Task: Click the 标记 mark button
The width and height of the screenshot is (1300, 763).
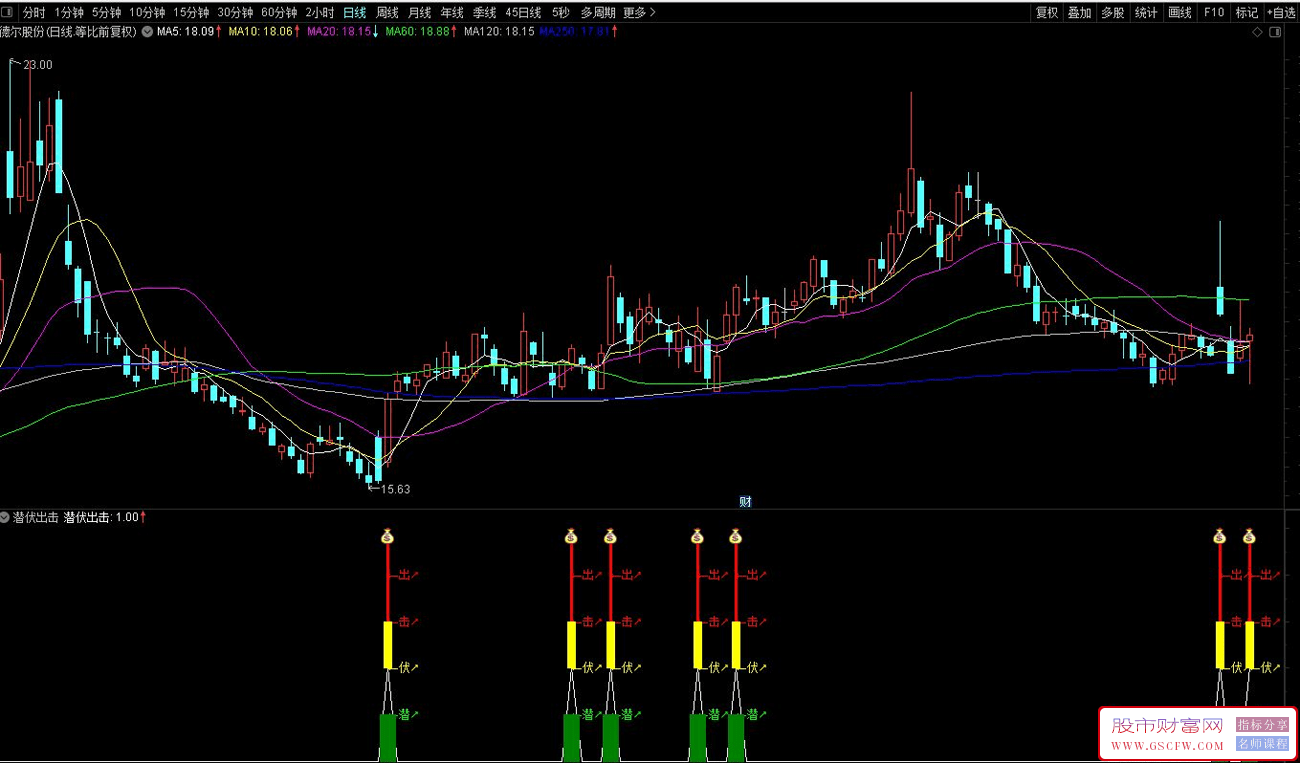Action: coord(1247,13)
